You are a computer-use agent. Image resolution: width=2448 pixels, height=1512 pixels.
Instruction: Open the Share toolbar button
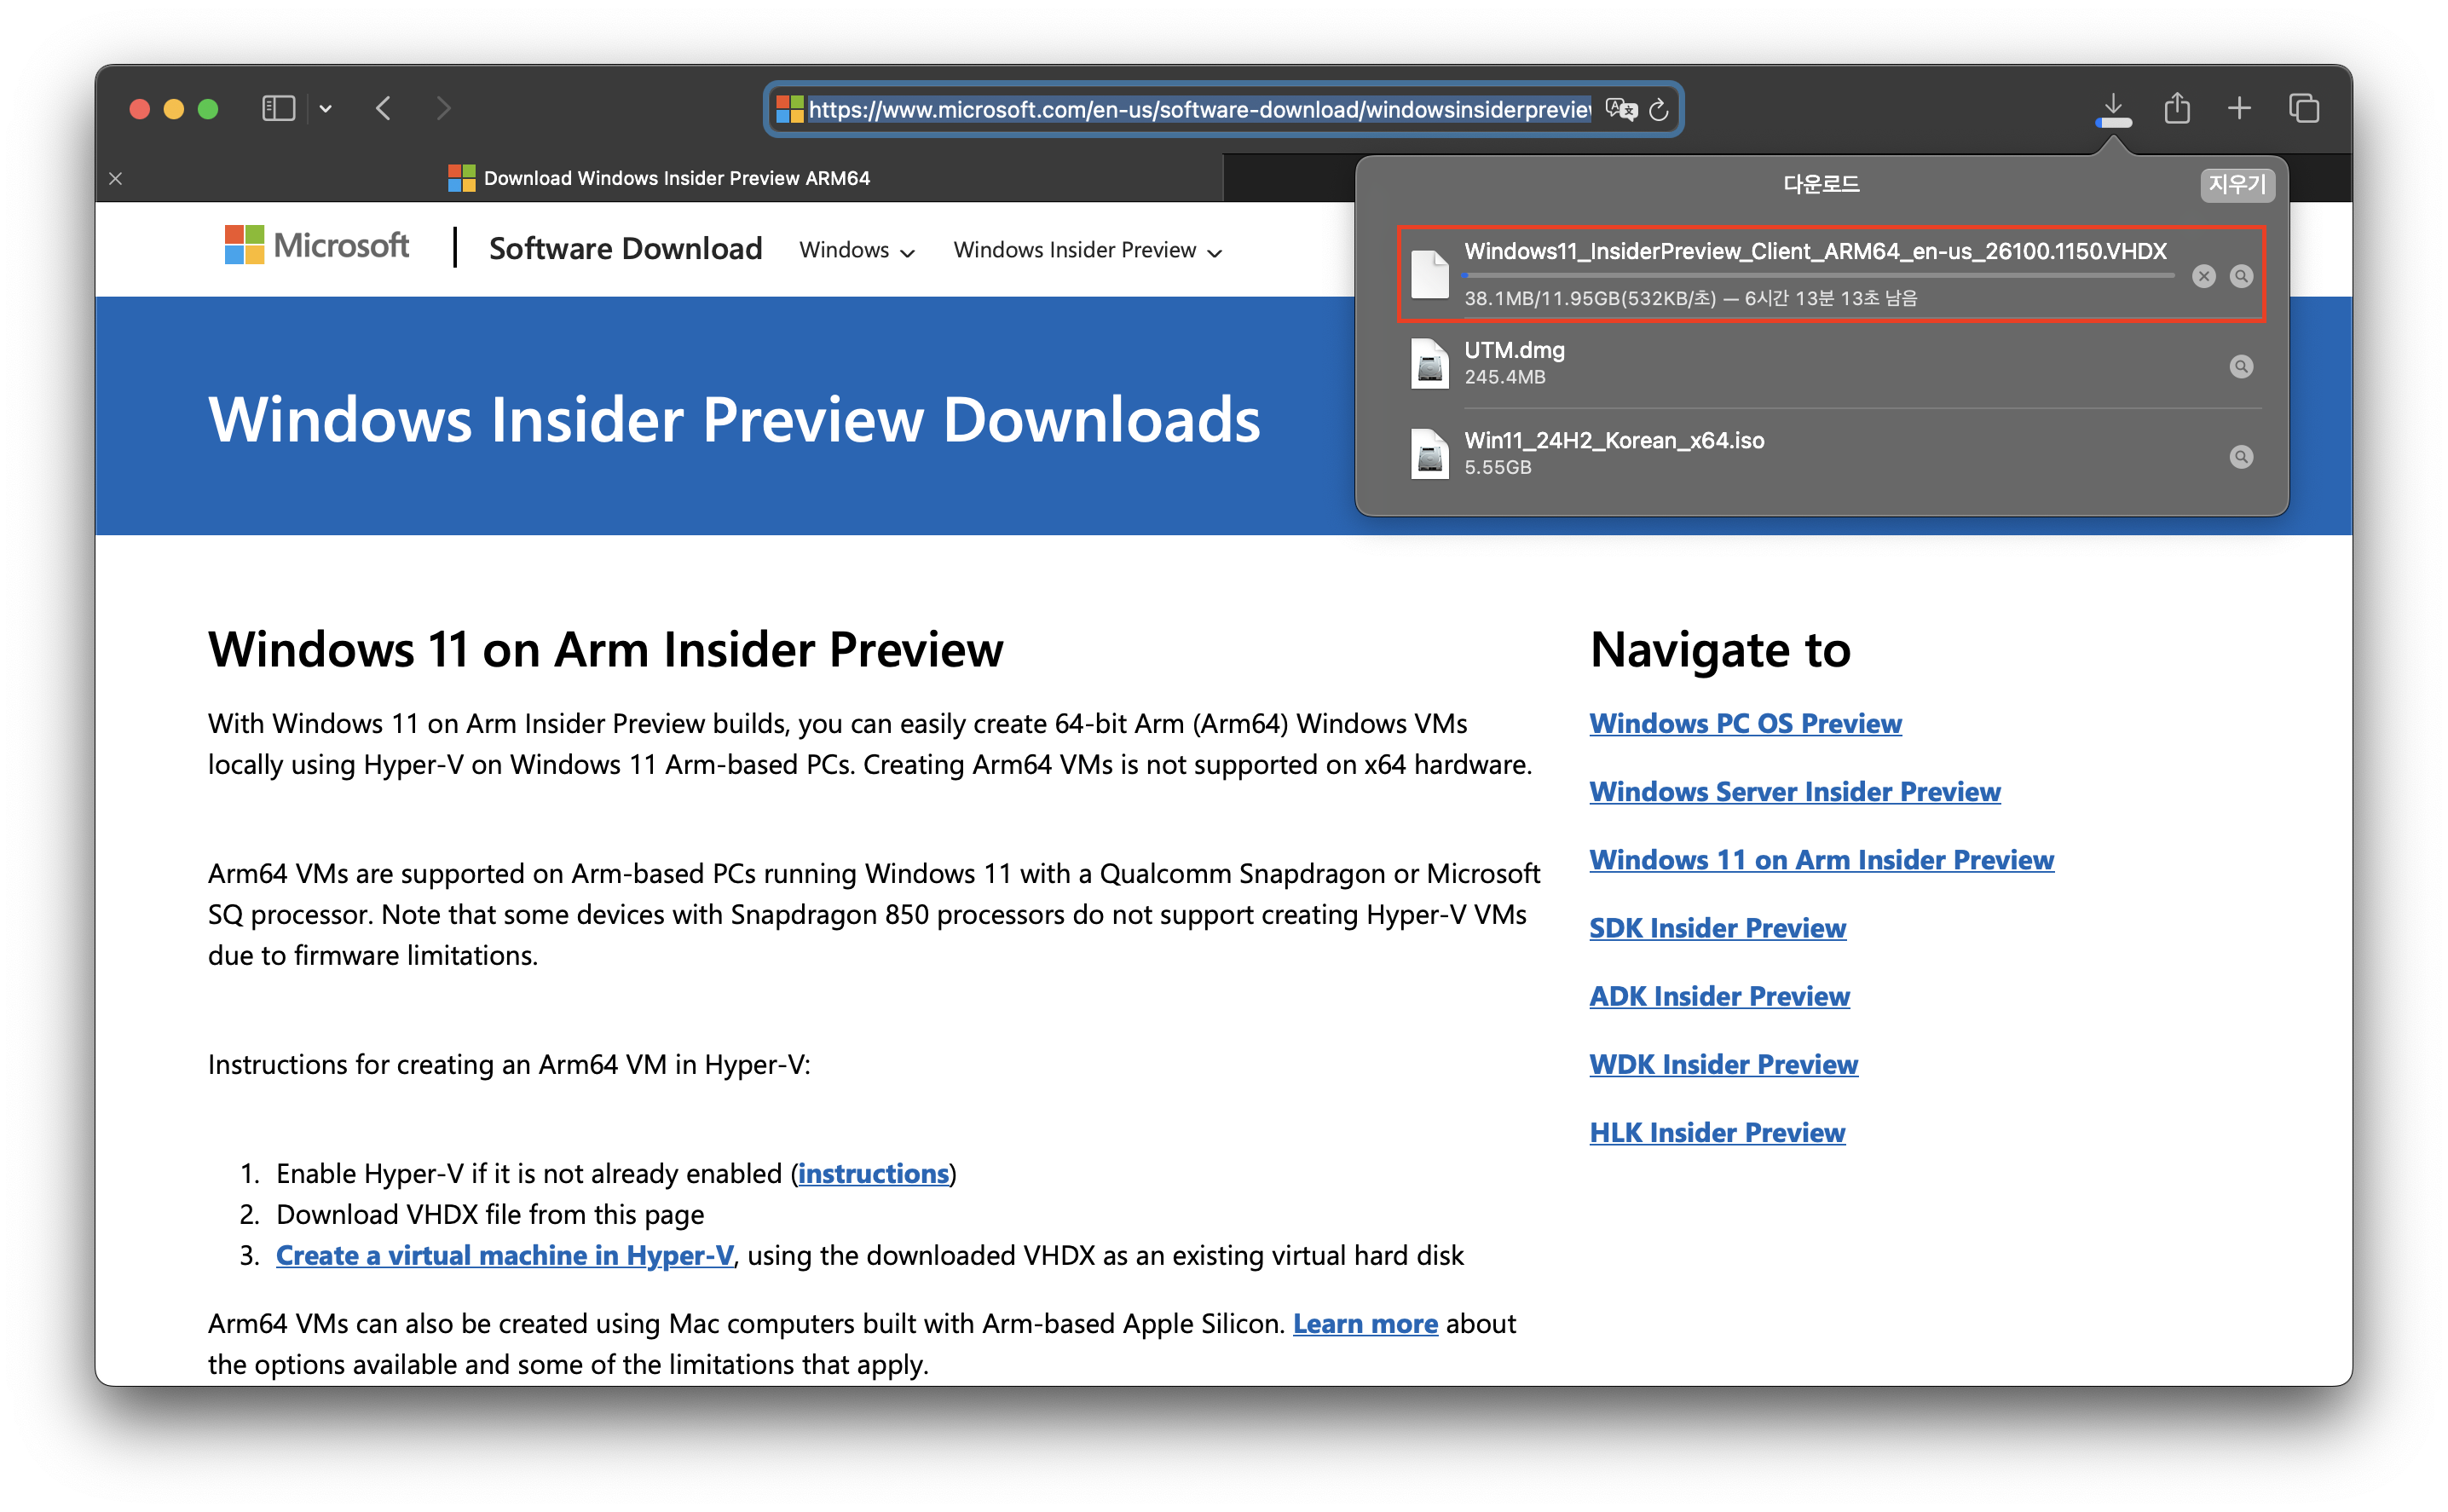[x=2177, y=108]
